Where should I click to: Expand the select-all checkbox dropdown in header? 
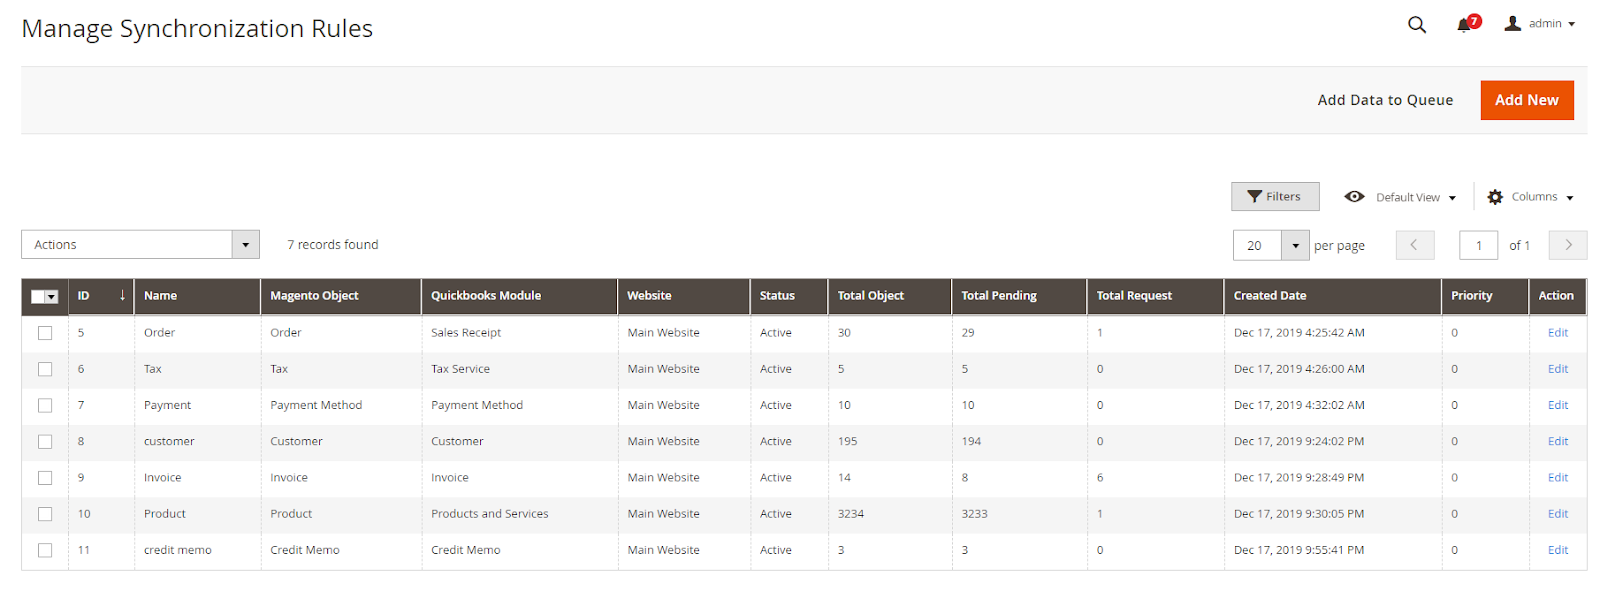[x=52, y=297]
